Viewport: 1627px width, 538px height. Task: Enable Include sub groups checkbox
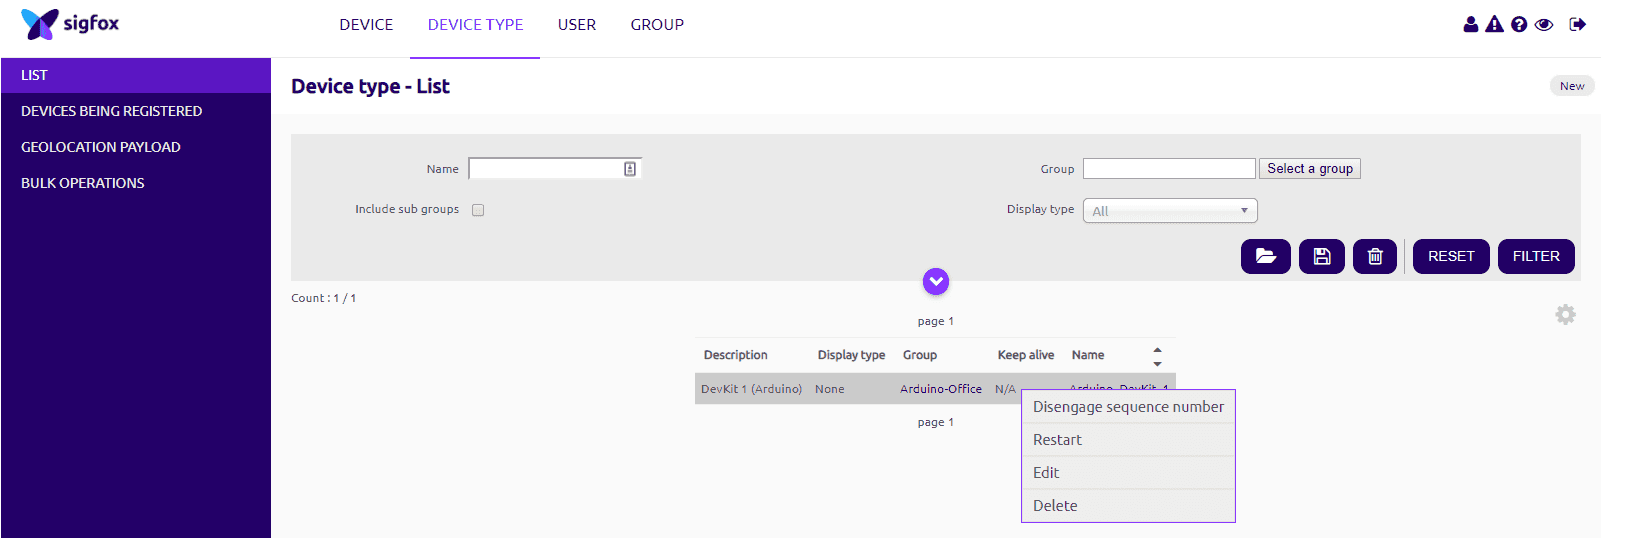pos(478,210)
